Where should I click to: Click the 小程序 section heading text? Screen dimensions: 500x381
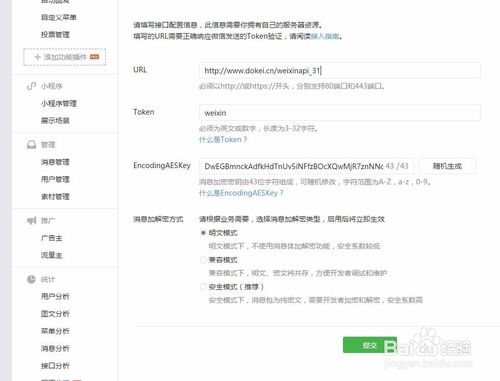(x=52, y=86)
